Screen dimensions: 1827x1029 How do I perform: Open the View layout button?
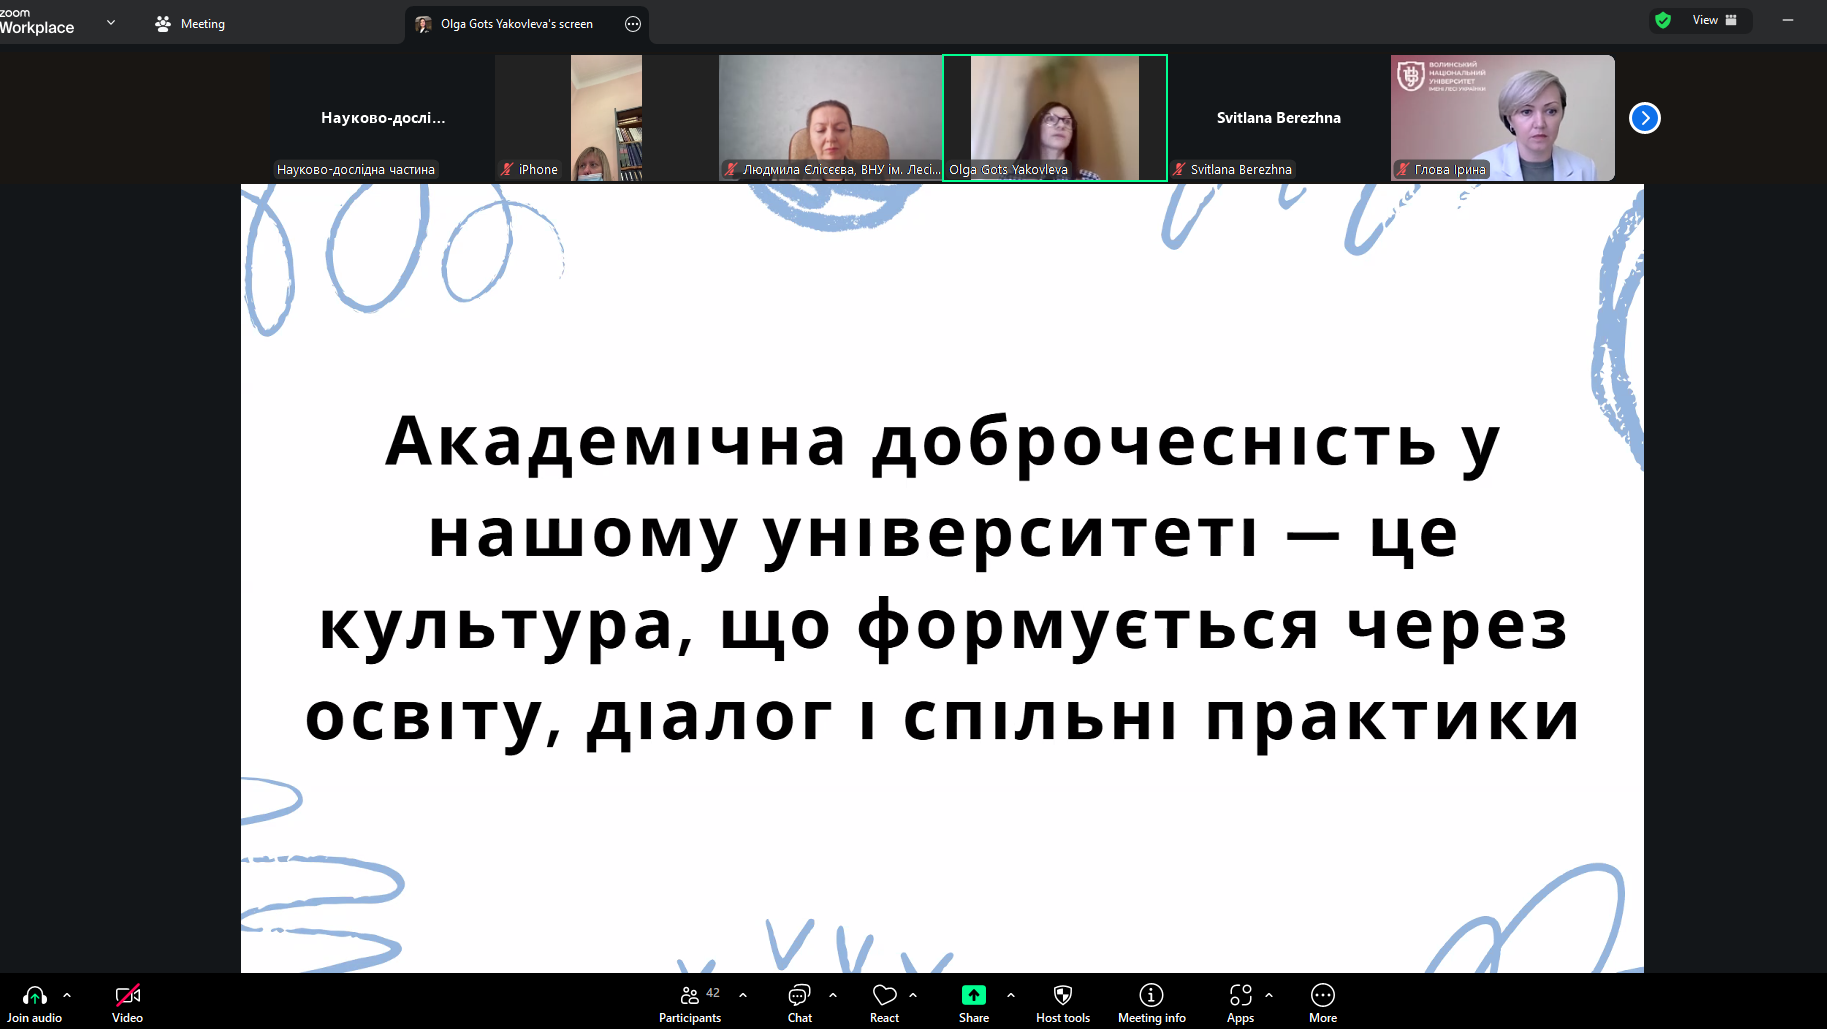pos(1714,20)
